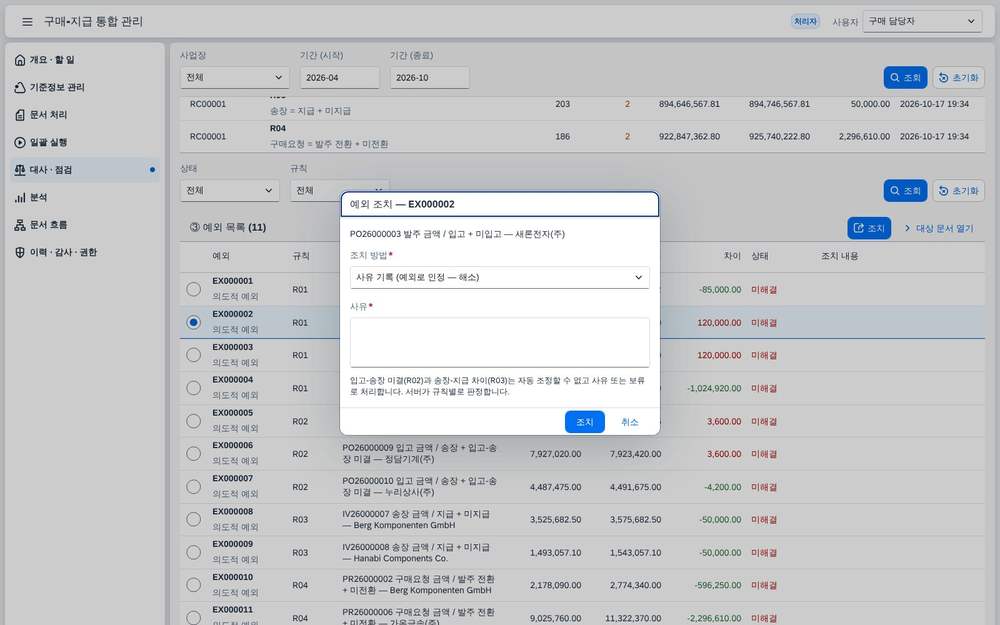Click the 기간 (시작) field 2026-04
Screen dimensions: 1000x625
point(339,78)
